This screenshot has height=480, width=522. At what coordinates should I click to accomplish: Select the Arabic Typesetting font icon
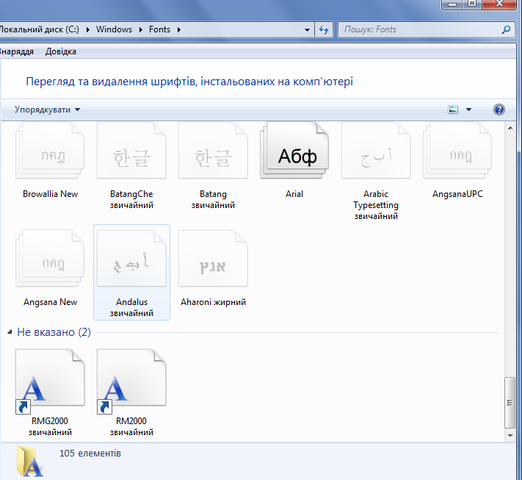point(376,151)
